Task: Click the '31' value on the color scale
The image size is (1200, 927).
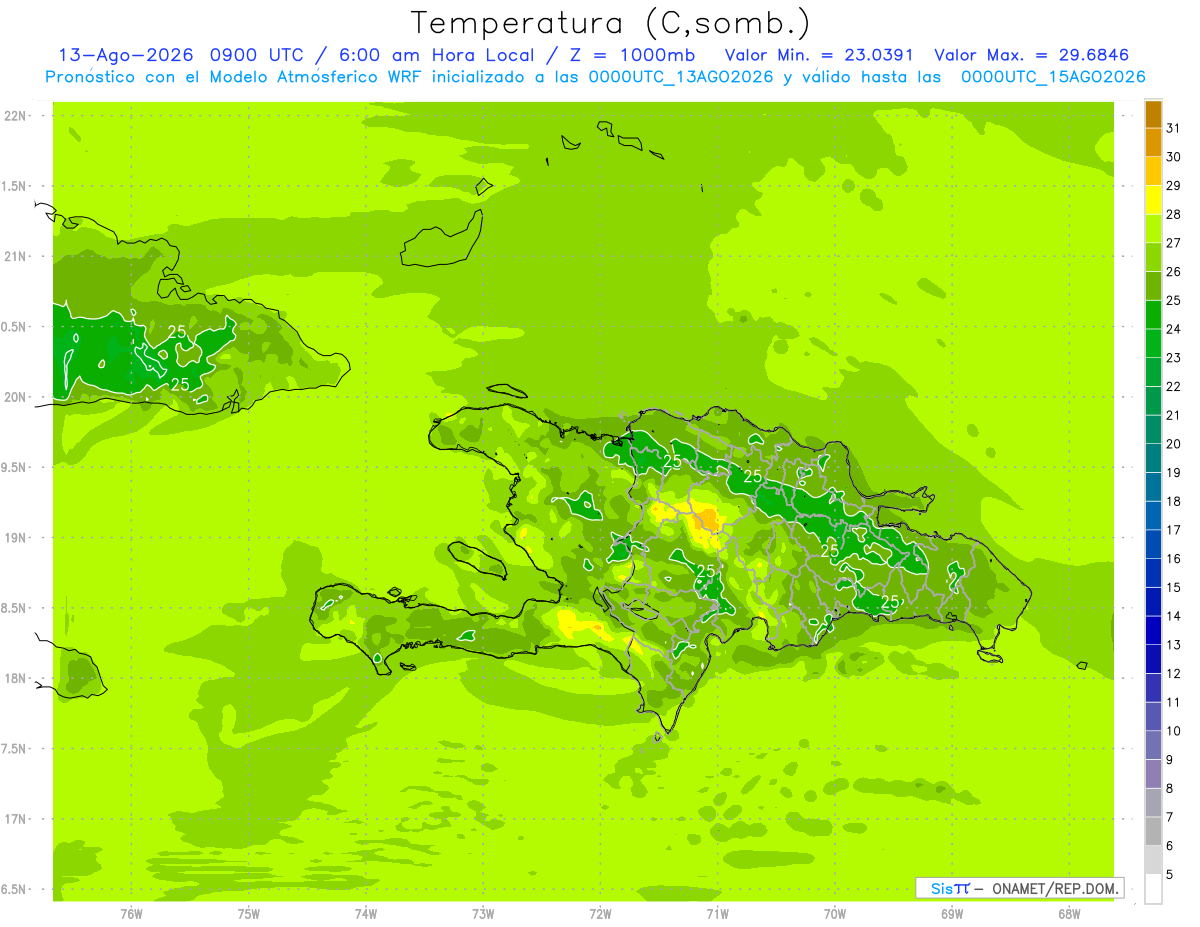Action: (x=1174, y=128)
